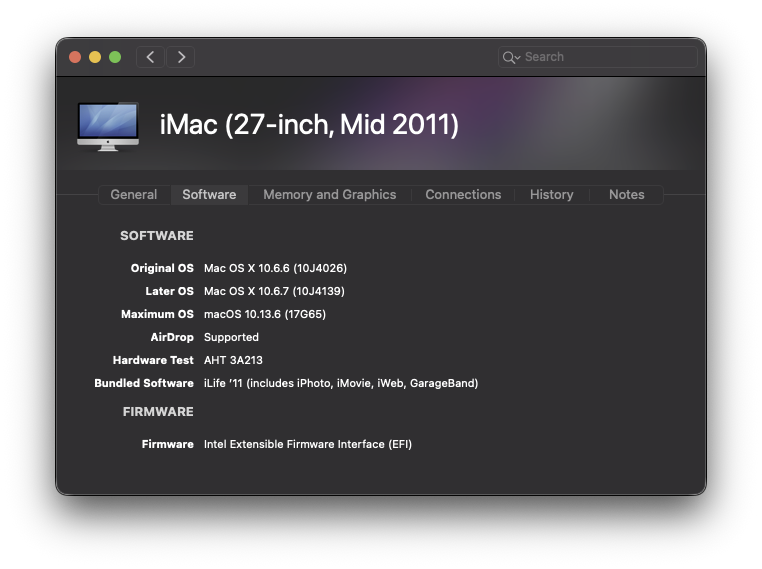Click the Maximum OS label
Screen dimensions: 762x569
[157, 314]
